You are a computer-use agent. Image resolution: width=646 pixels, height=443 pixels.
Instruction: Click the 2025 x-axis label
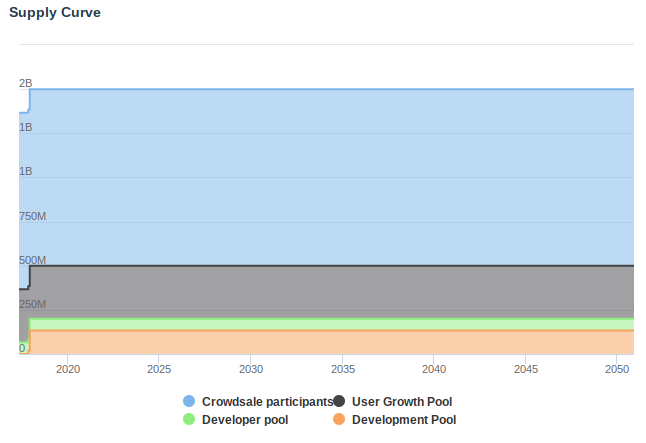pyautogui.click(x=159, y=369)
